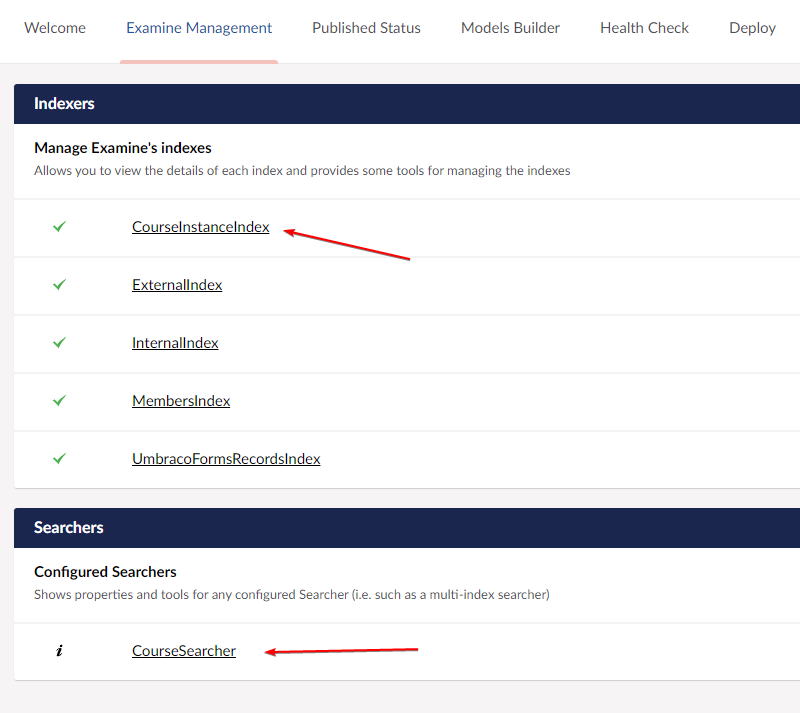Click the green checkmark beside ExternalIndex

59,285
